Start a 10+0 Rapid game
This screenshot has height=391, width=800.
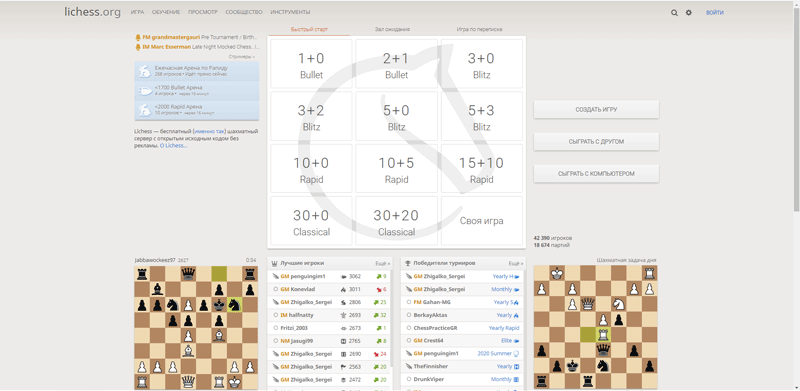click(311, 168)
